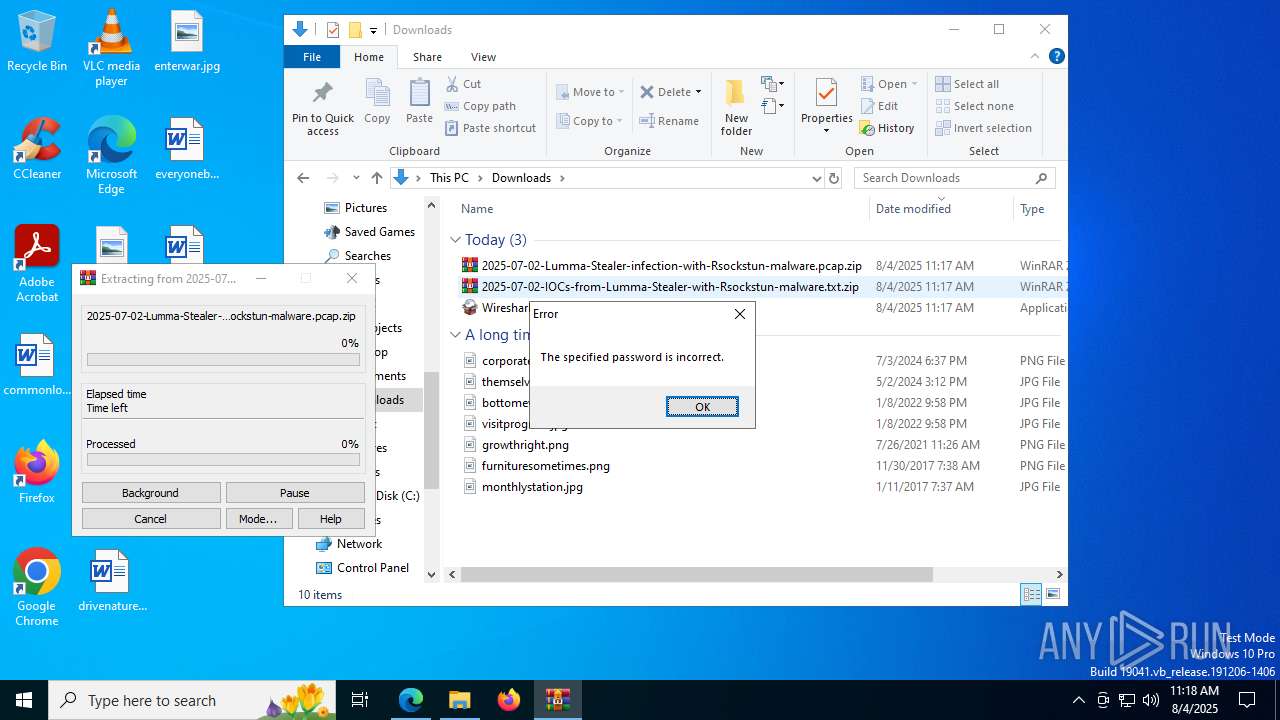Sort by Date modified column header
Screen dimensions: 1280x720
tap(913, 209)
